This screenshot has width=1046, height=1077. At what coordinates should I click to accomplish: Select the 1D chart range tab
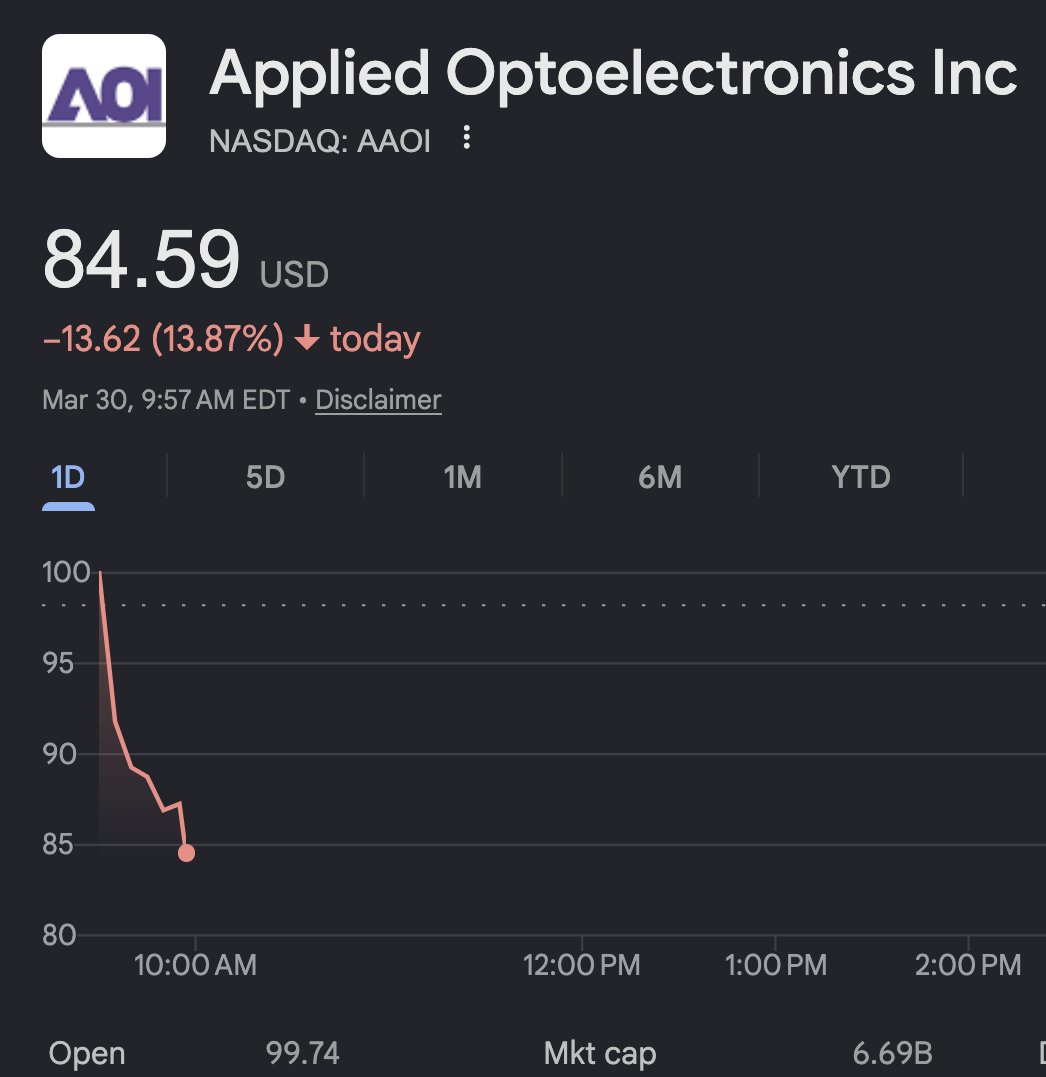pos(68,478)
